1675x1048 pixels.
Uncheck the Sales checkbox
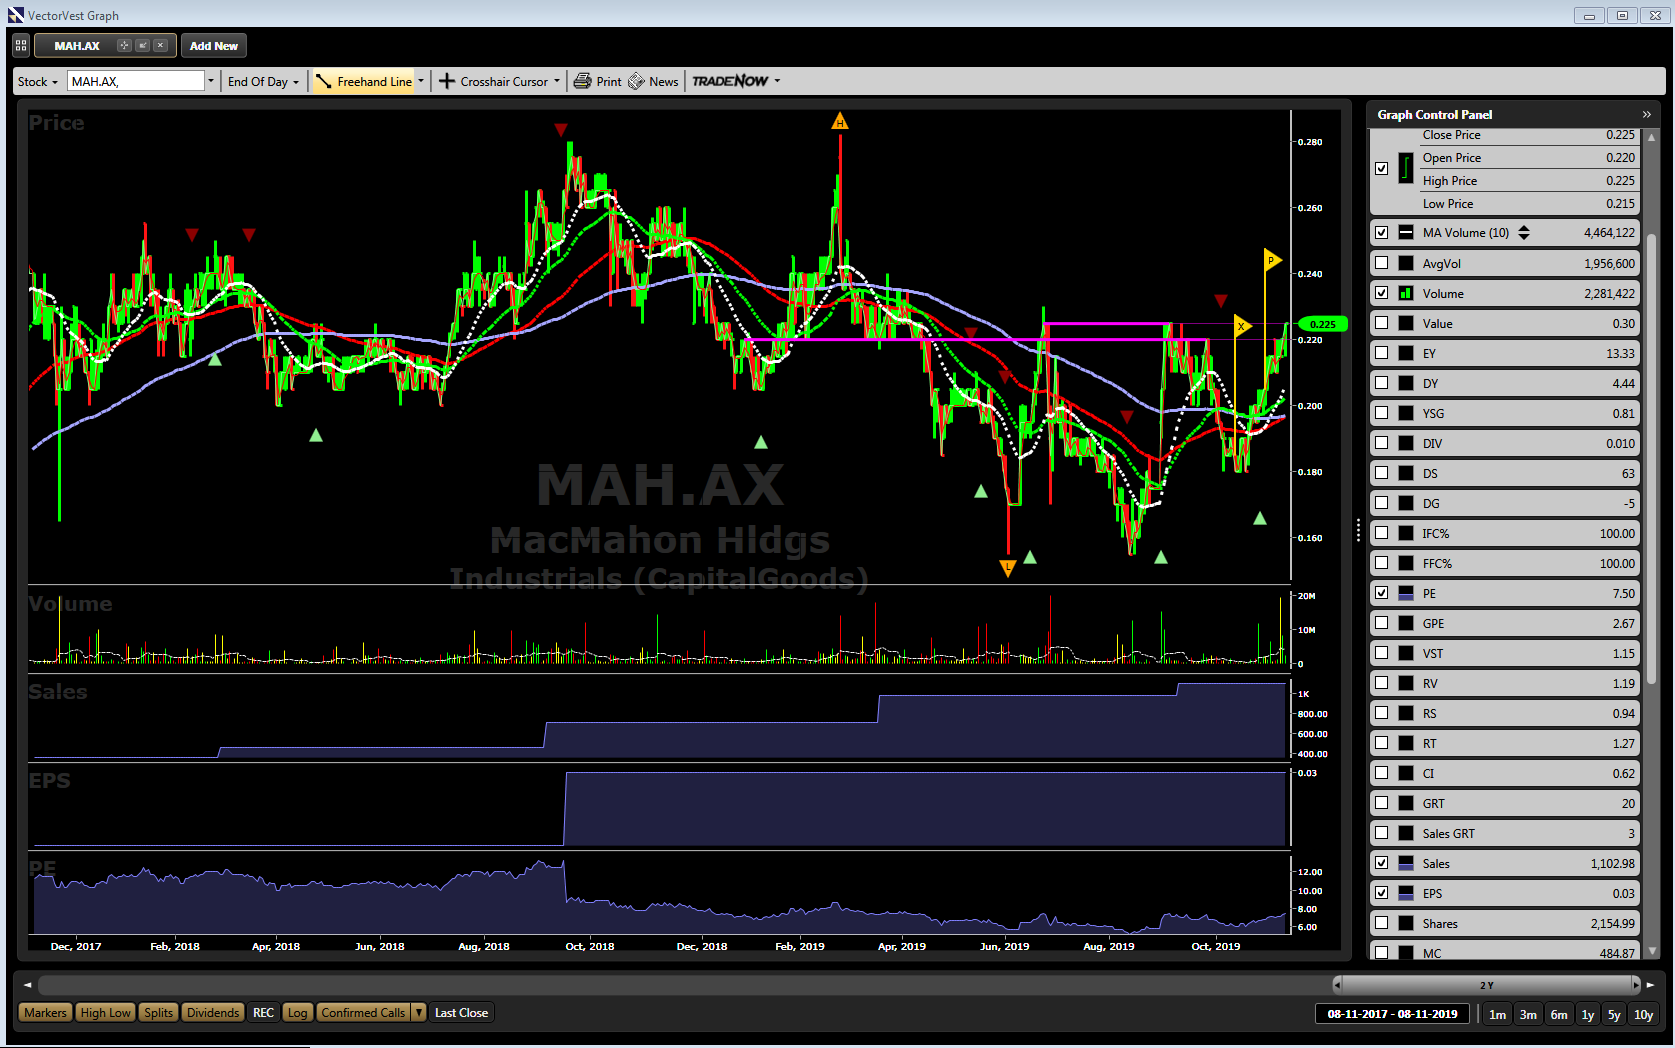click(x=1381, y=863)
